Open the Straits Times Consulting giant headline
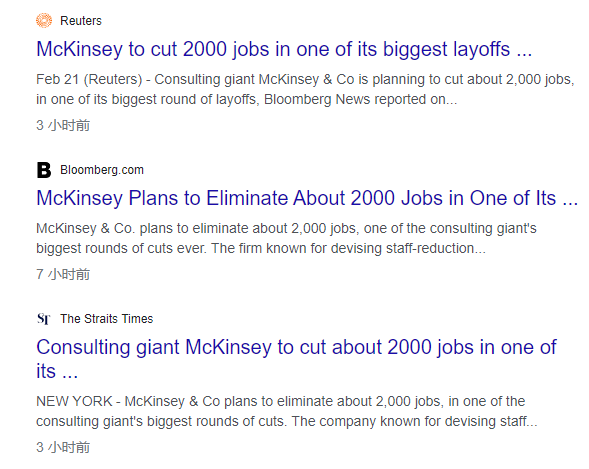 click(x=296, y=359)
